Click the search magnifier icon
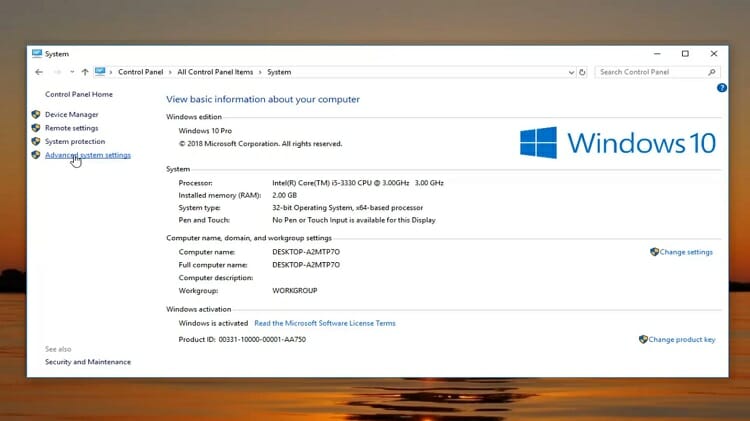Screen dimensions: 750x421 712,72
